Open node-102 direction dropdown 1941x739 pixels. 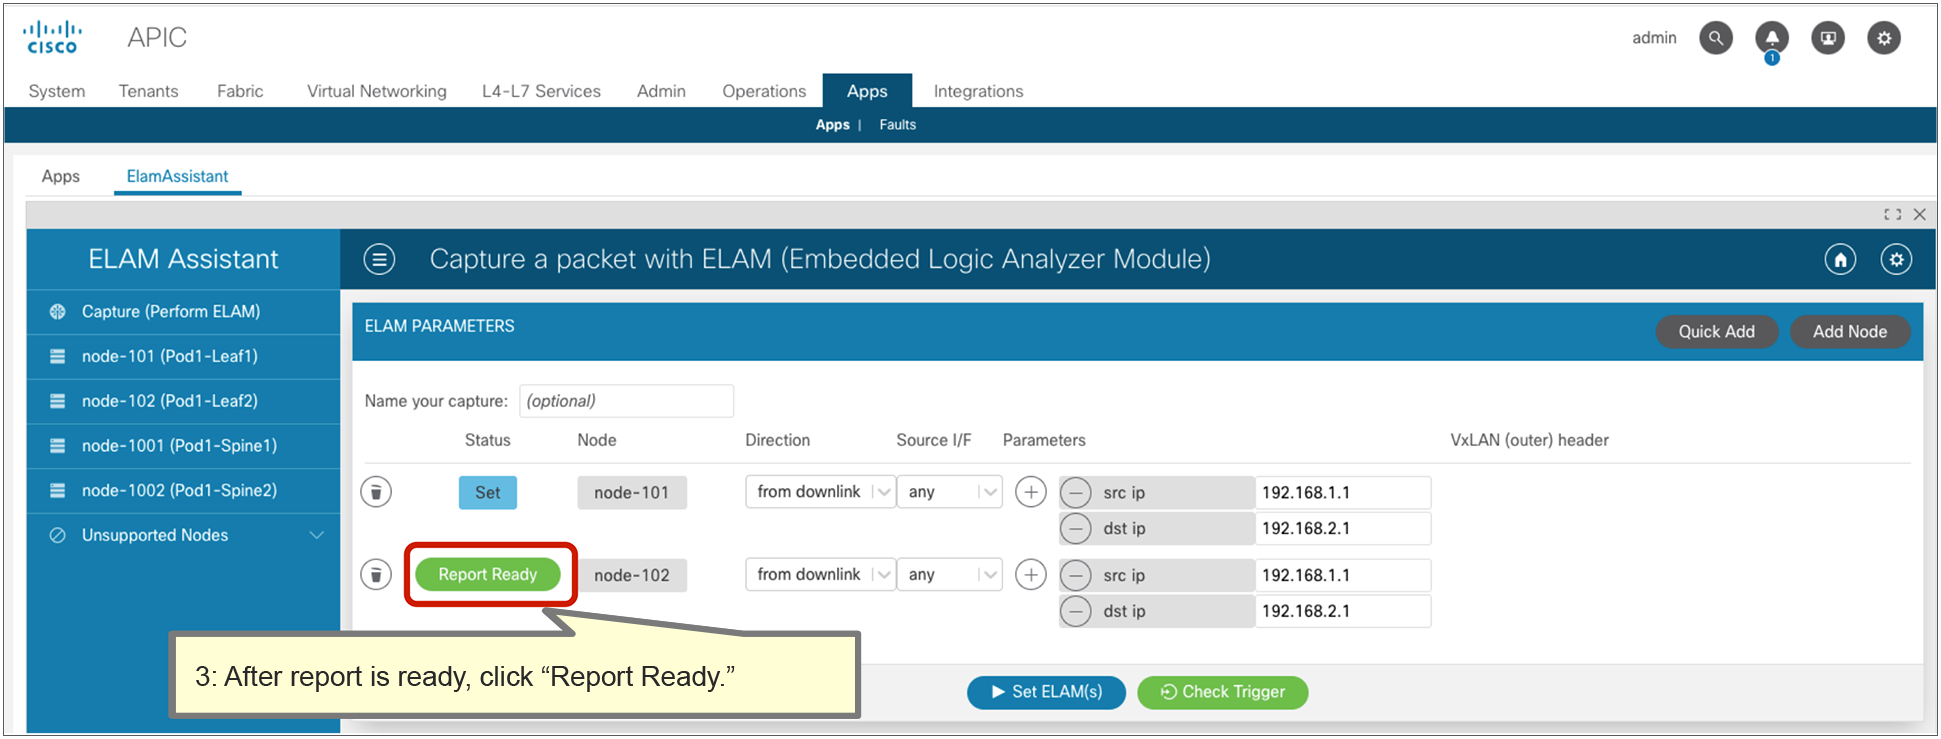point(820,575)
